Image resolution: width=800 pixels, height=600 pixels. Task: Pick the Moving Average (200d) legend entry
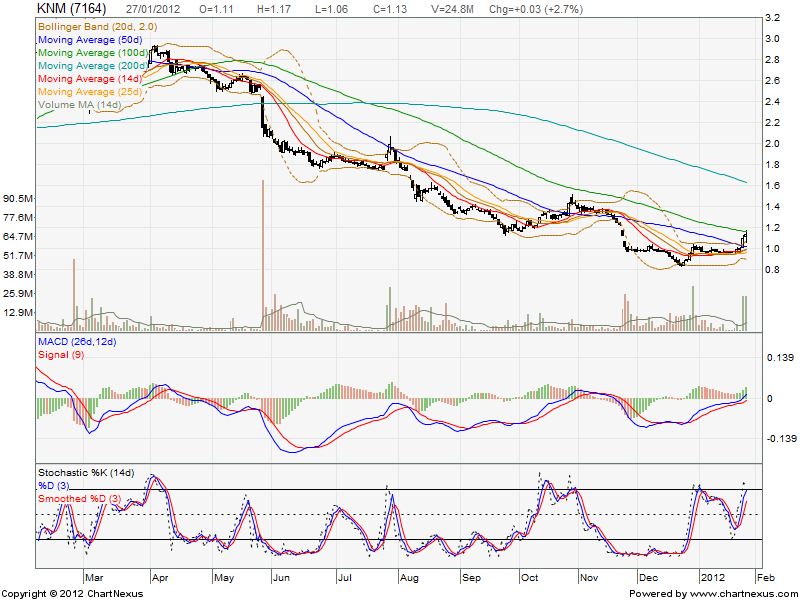[x=94, y=65]
